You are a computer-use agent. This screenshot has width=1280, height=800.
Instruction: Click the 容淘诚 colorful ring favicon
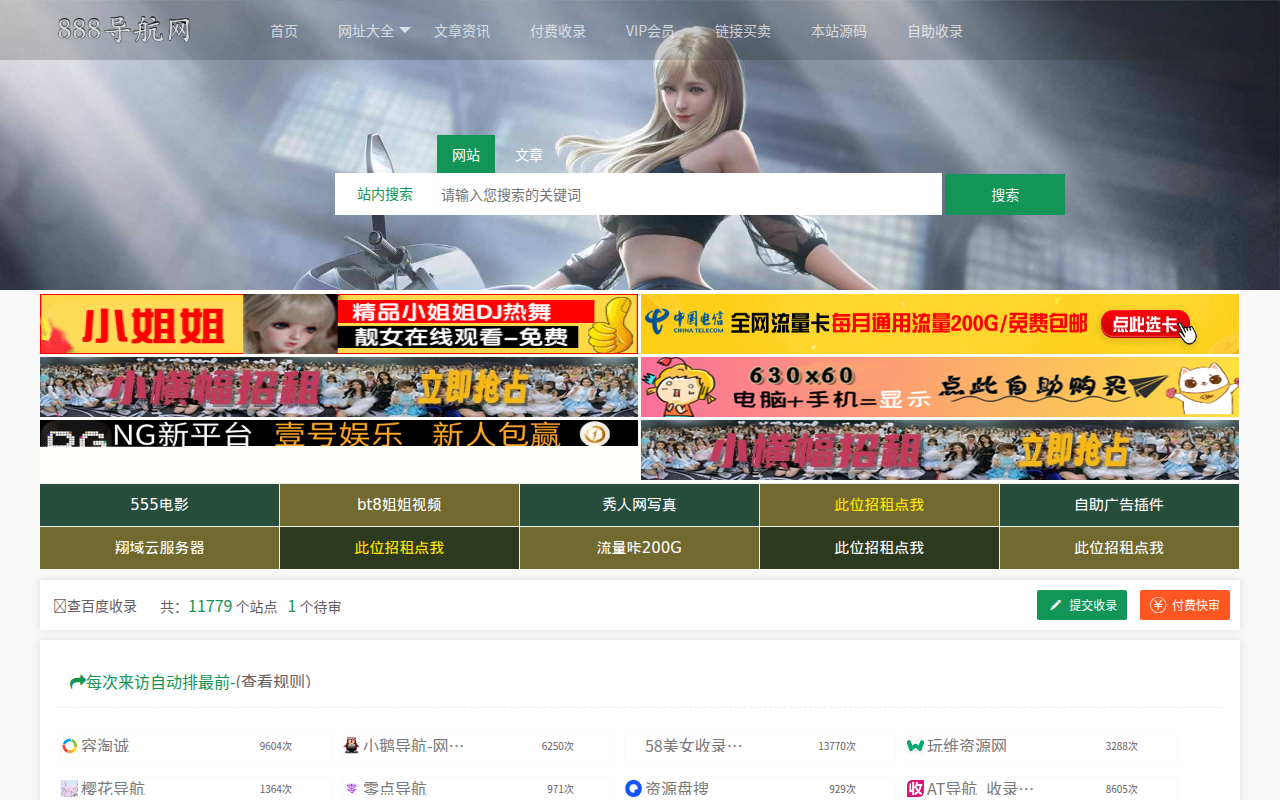(69, 746)
